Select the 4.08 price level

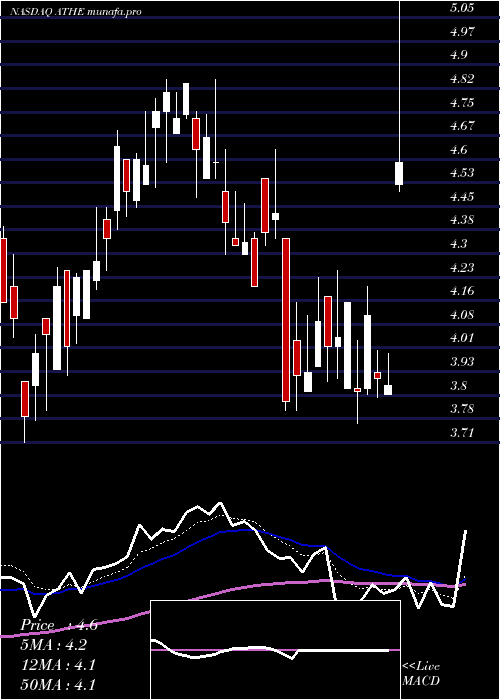tap(462, 315)
